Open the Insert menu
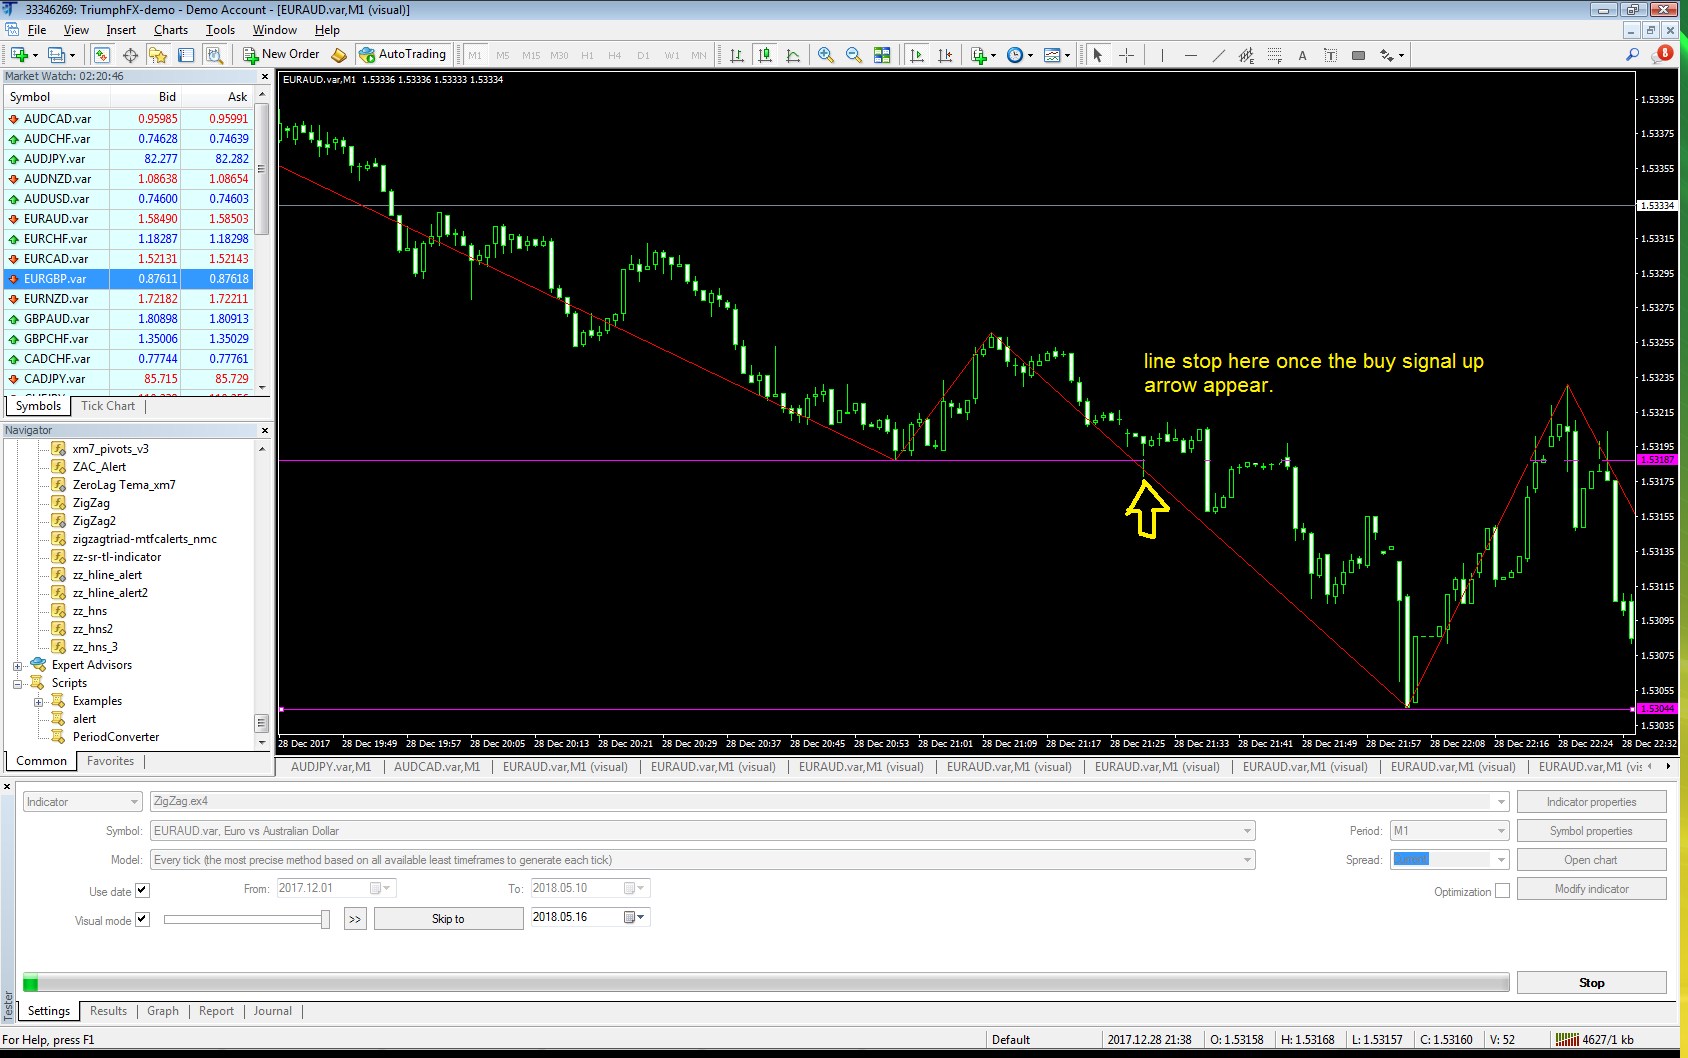Image resolution: width=1688 pixels, height=1058 pixels. coord(121,30)
